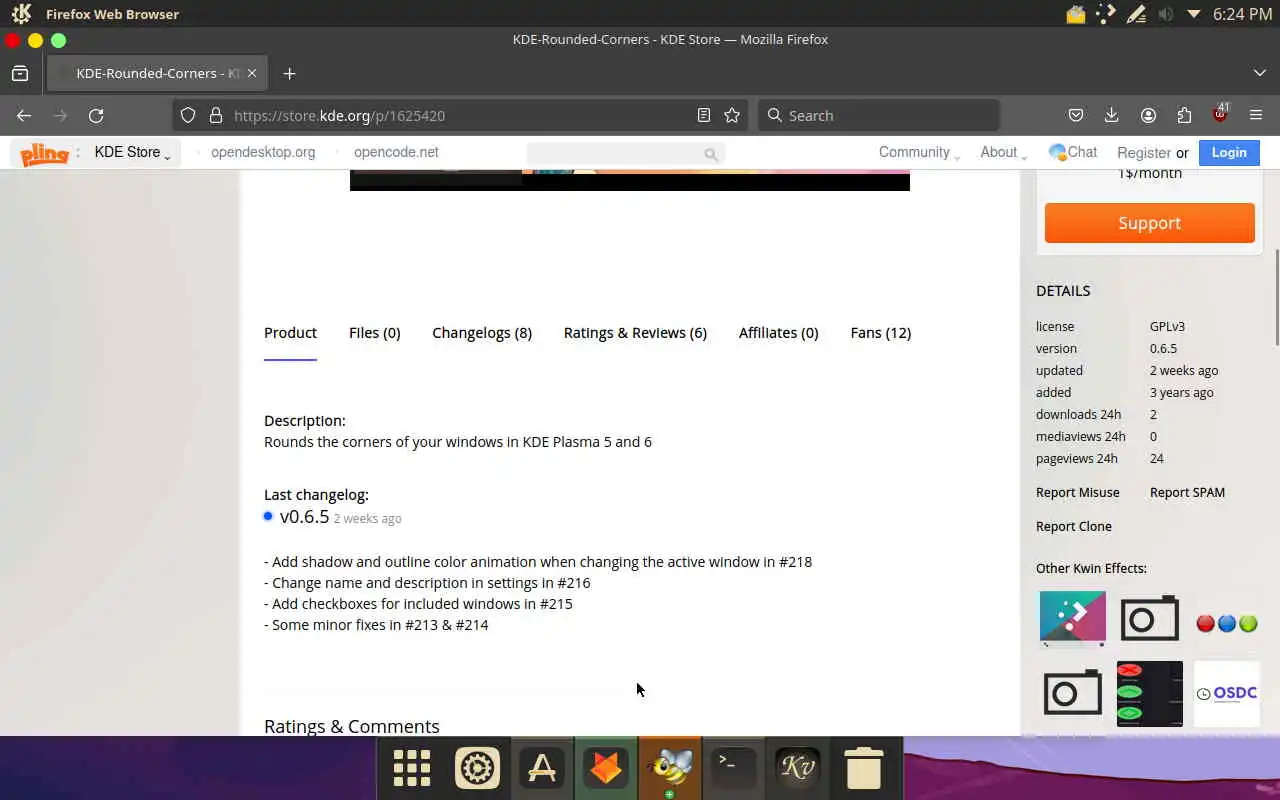Open System Settings gear in dock
1280x800 pixels.
477,768
